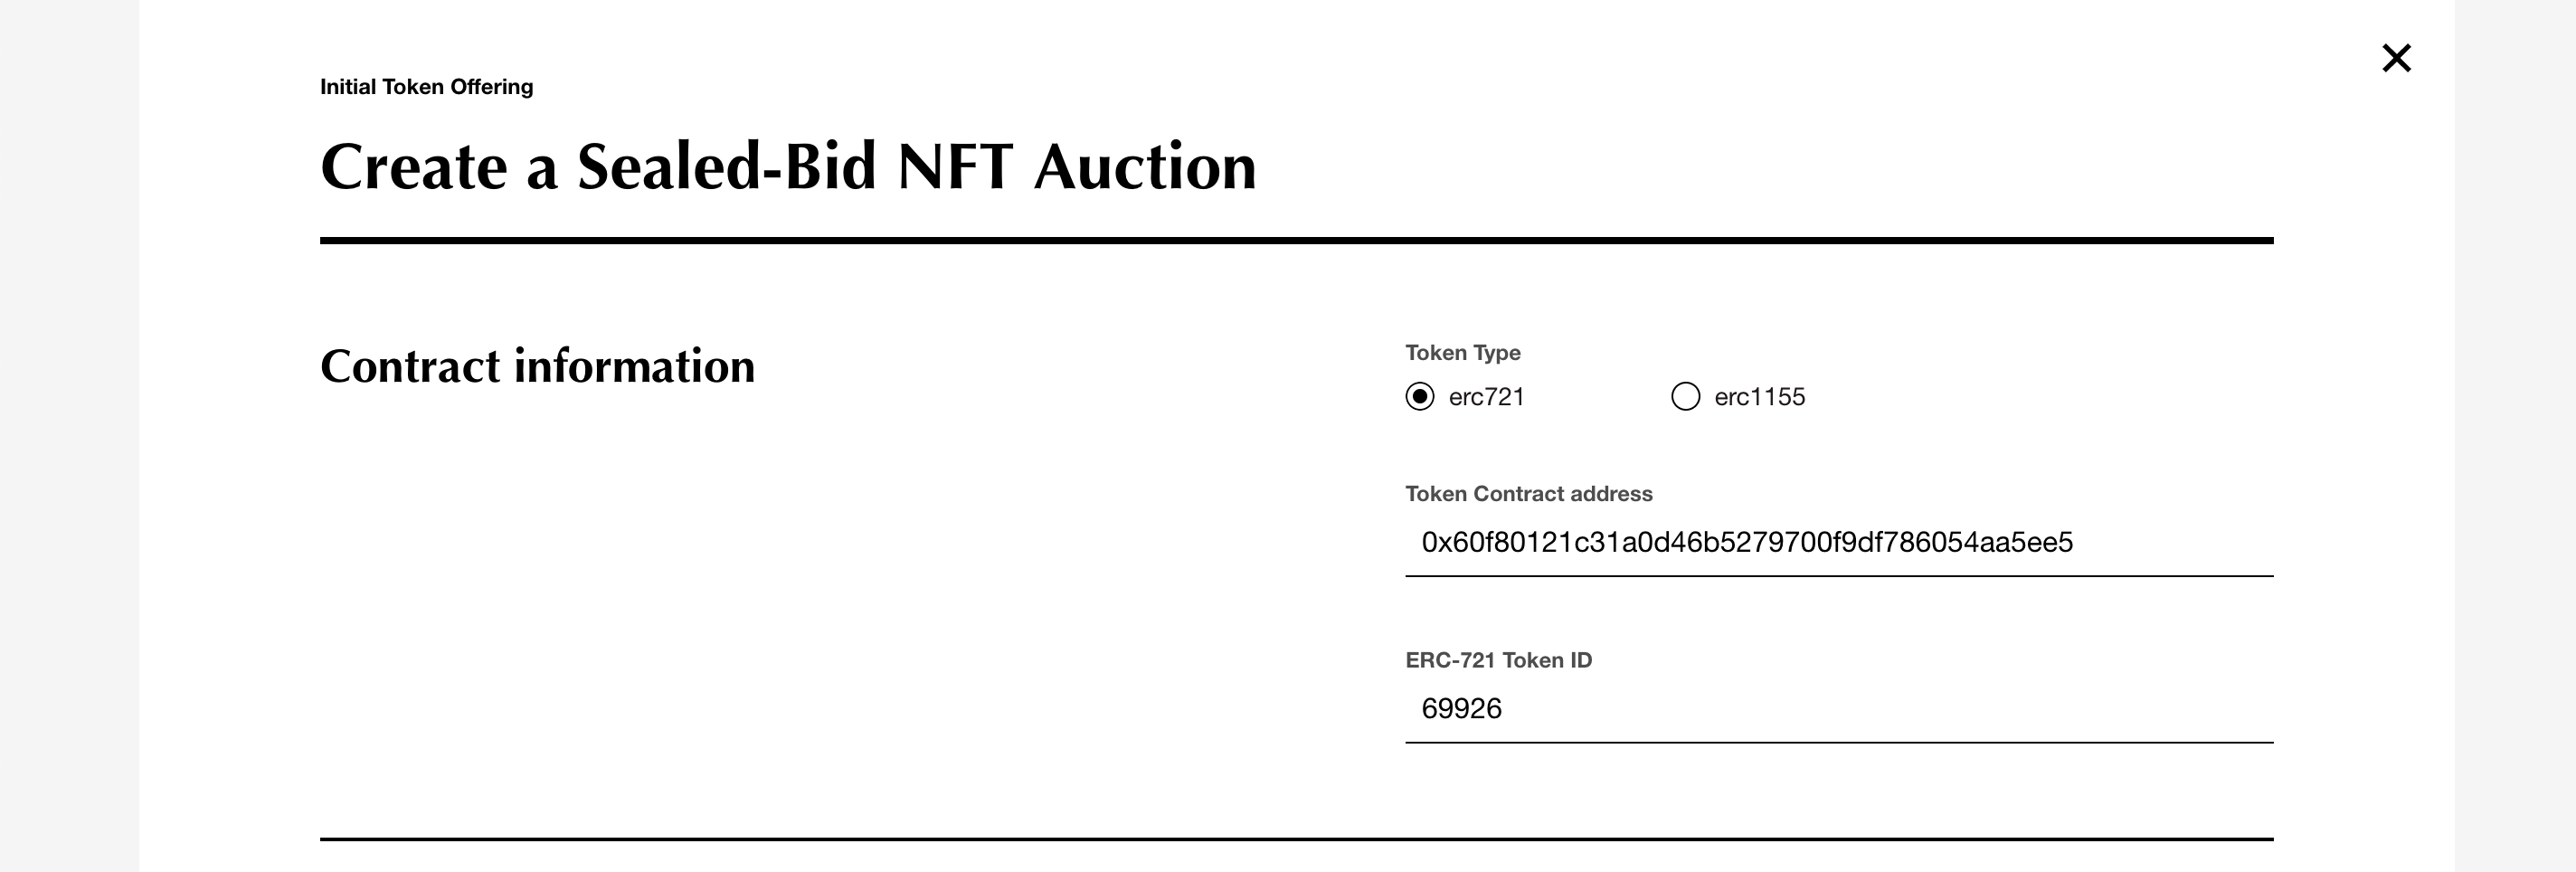Click the erc721 option label text
Viewport: 2576px width, 872px height.
(x=1486, y=397)
